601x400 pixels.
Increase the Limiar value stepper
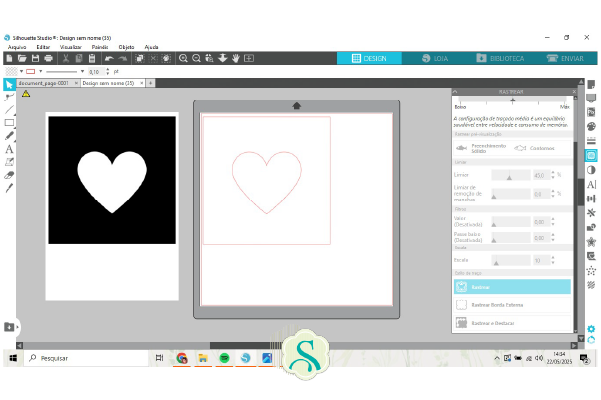pos(553,173)
